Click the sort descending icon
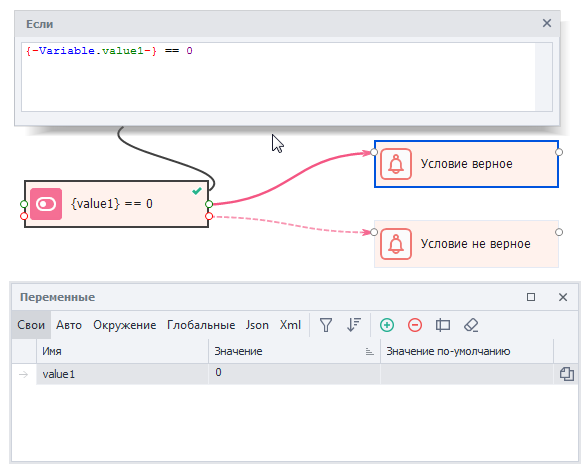Image resolution: width=588 pixels, height=472 pixels. 353,325
